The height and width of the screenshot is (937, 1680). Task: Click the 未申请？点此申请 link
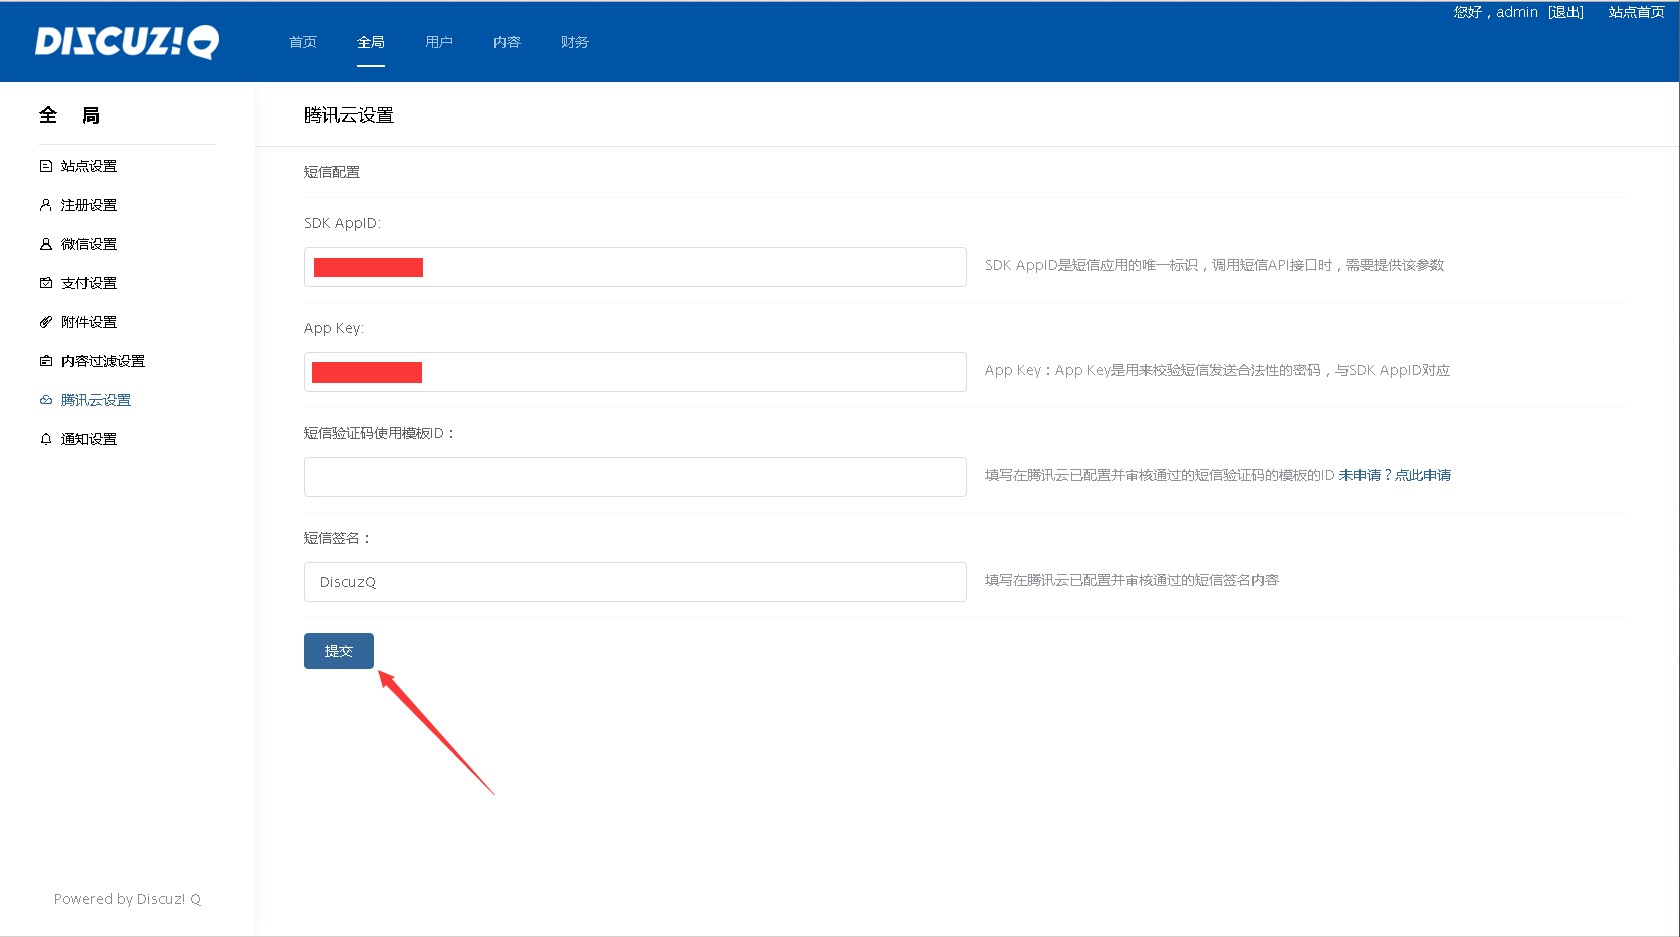coord(1394,475)
